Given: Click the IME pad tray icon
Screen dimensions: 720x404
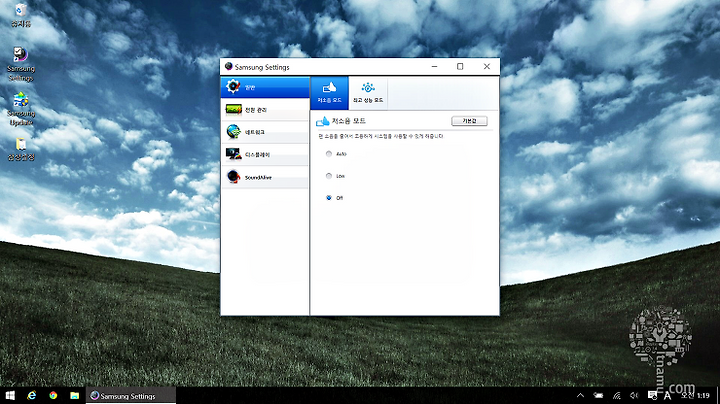Looking at the screenshot, I should 652,395.
